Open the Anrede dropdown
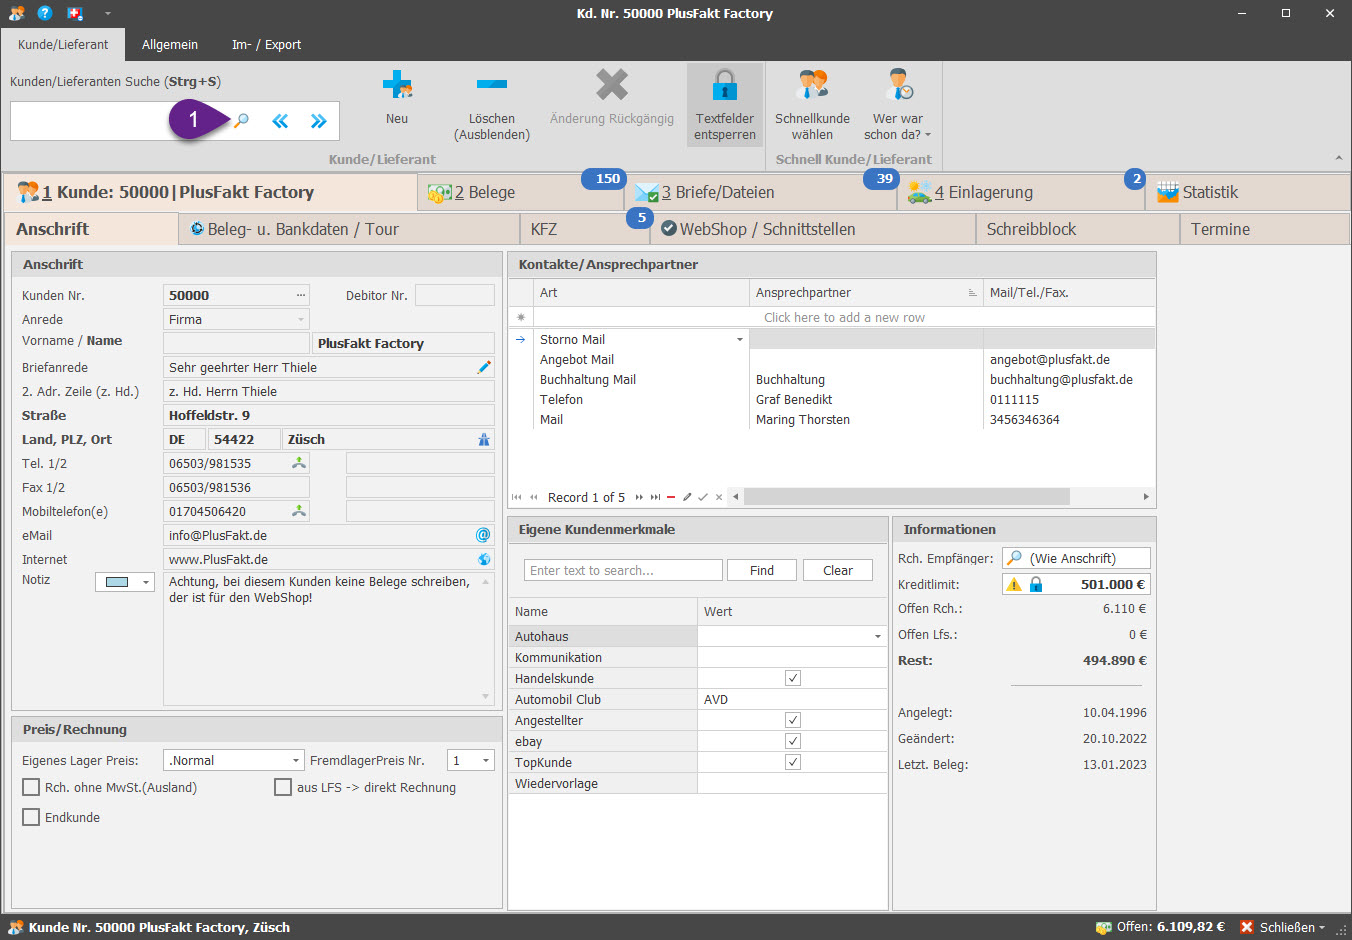Image resolution: width=1352 pixels, height=940 pixels. pyautogui.click(x=301, y=320)
